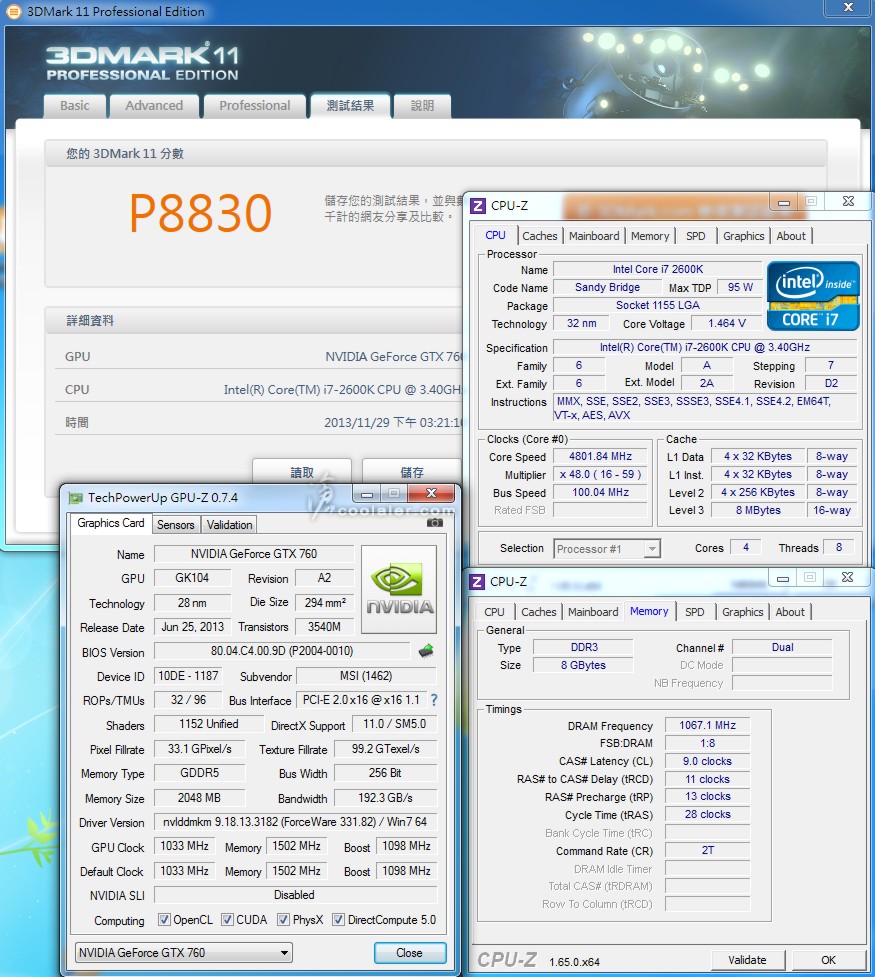The width and height of the screenshot is (875, 977).
Task: Click the Multiplier x 48.0 value
Action: click(x=600, y=474)
